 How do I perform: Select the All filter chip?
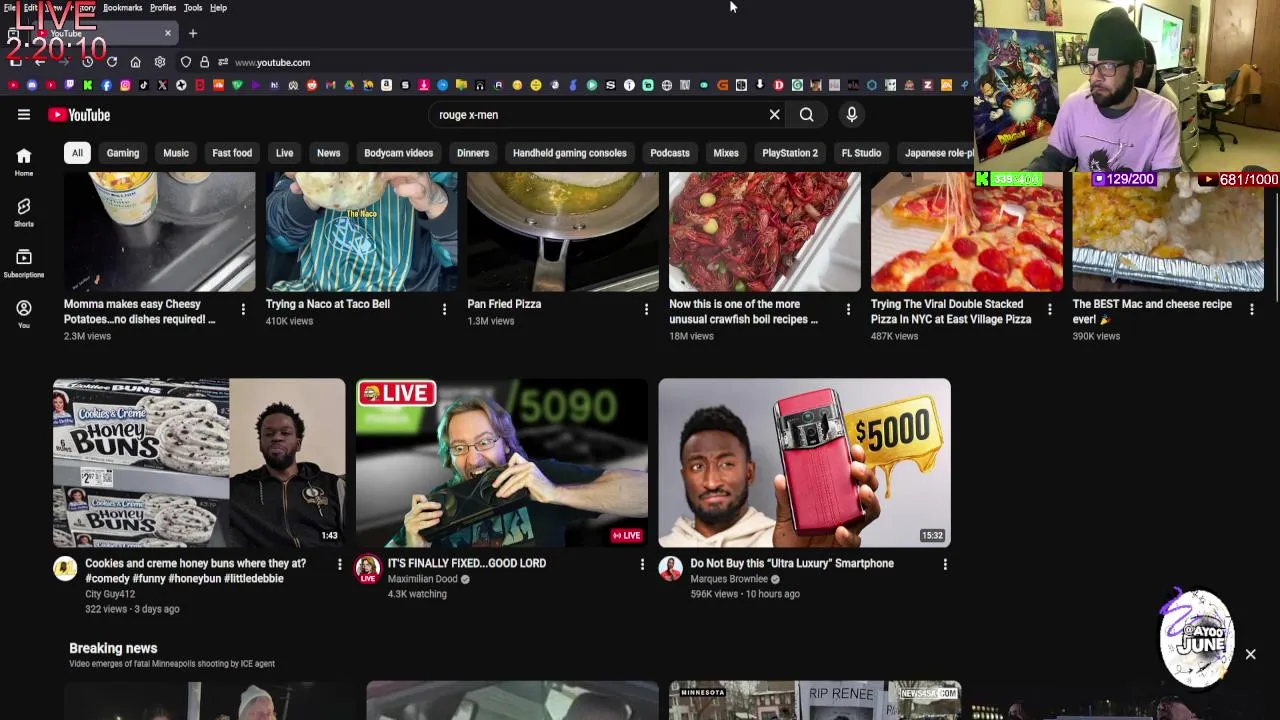[x=77, y=153]
